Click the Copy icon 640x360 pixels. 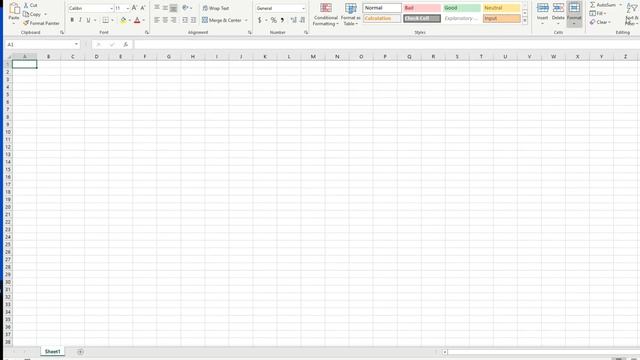coord(26,14)
